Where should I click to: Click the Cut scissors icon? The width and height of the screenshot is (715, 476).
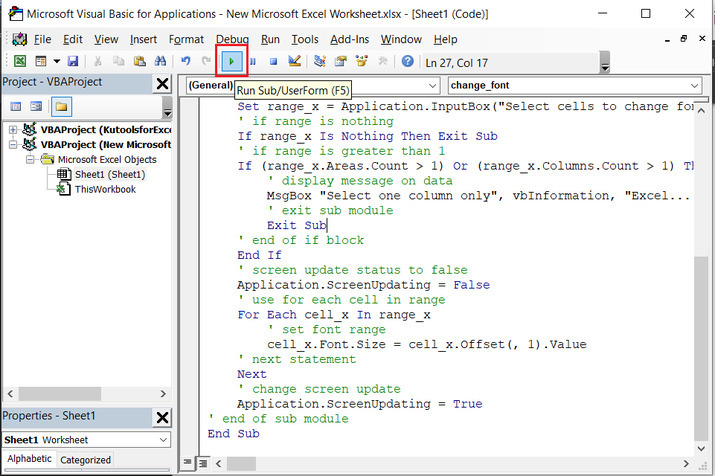point(98,61)
